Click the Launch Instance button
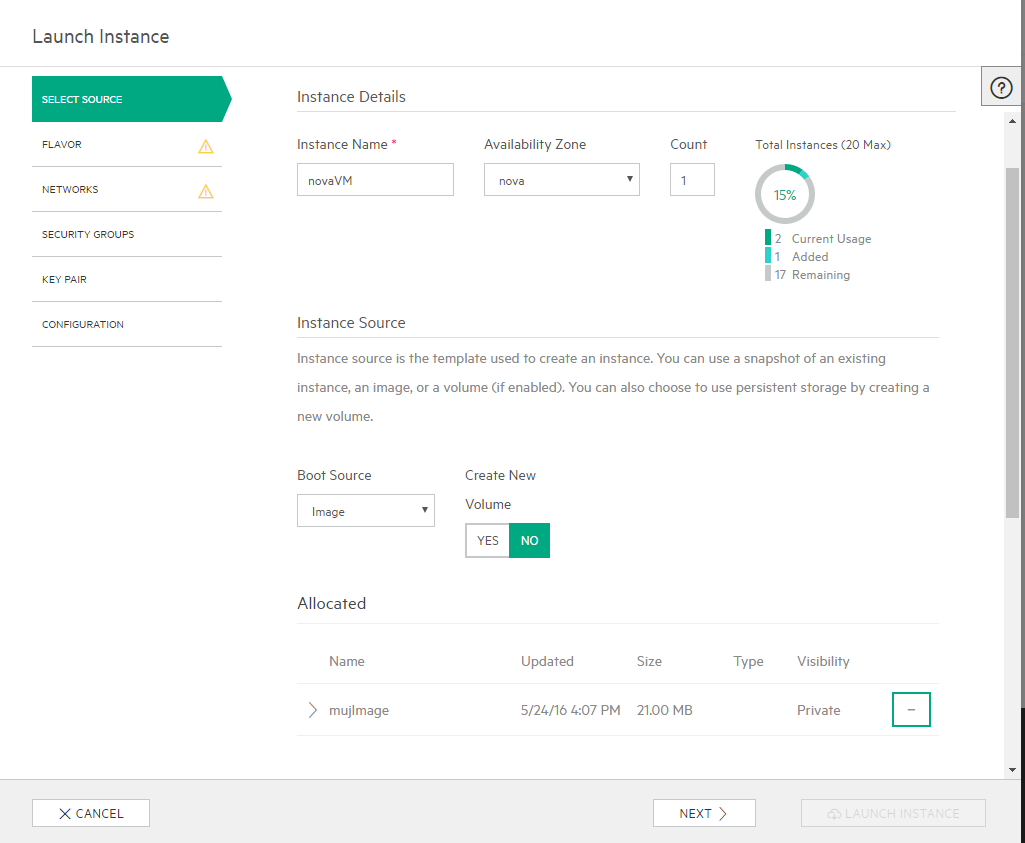This screenshot has width=1025, height=843. [893, 813]
